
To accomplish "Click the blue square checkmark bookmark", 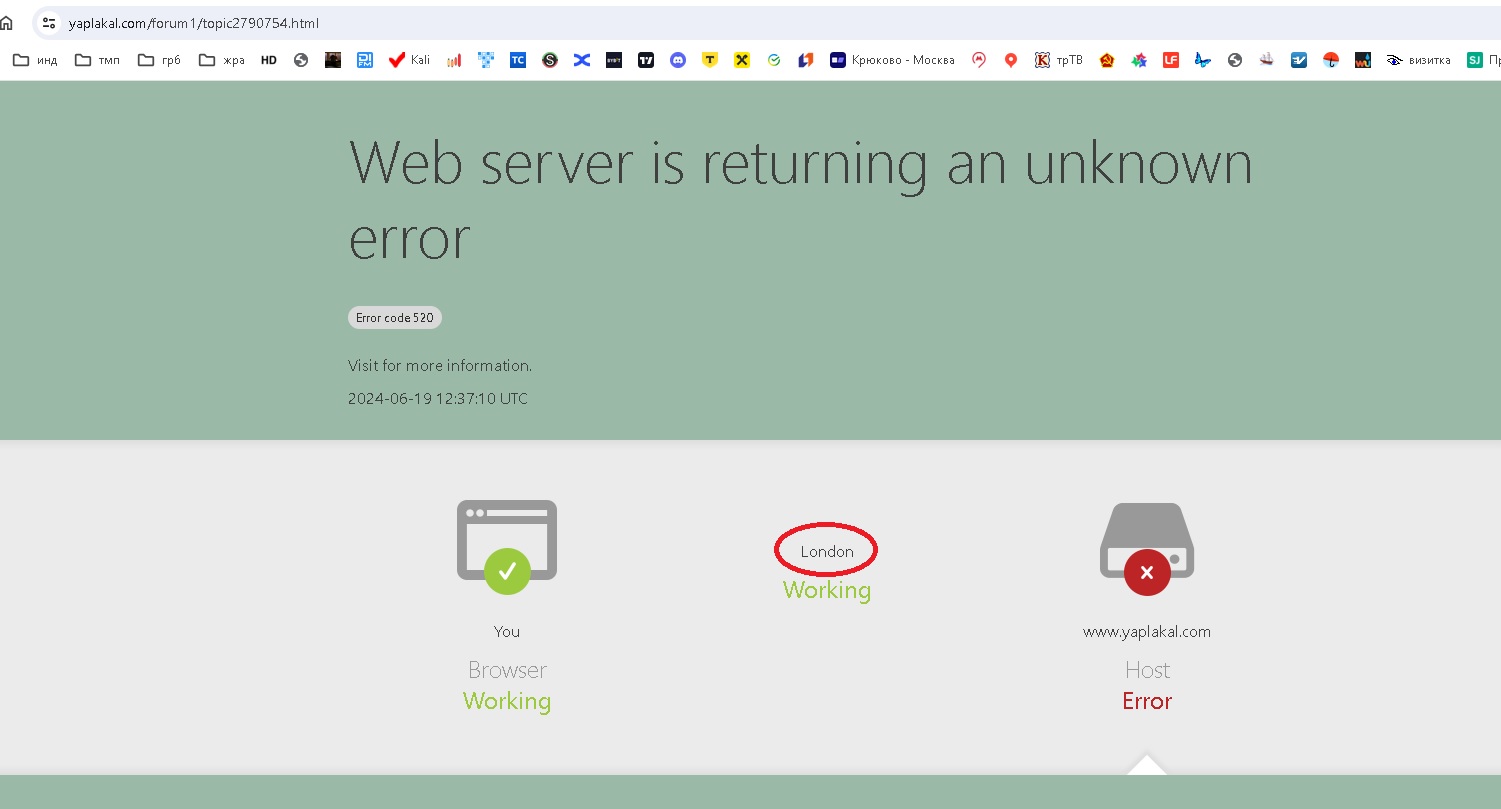I will point(1299,60).
